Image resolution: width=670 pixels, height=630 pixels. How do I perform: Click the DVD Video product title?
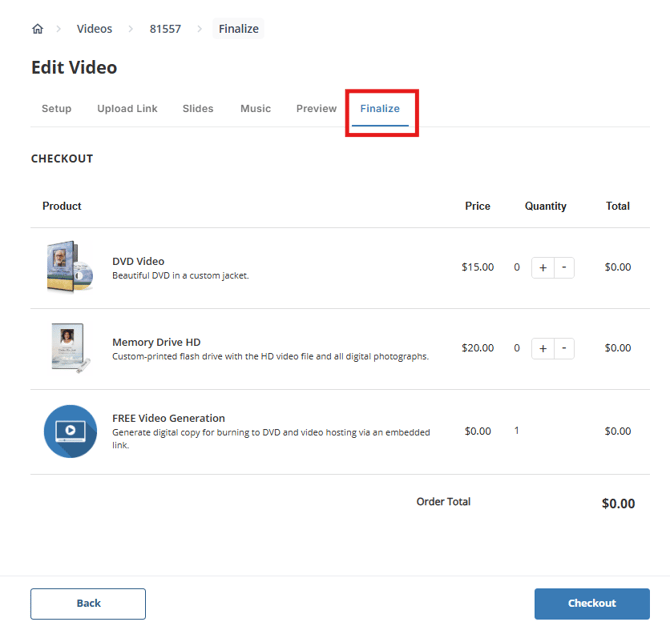click(x=138, y=261)
